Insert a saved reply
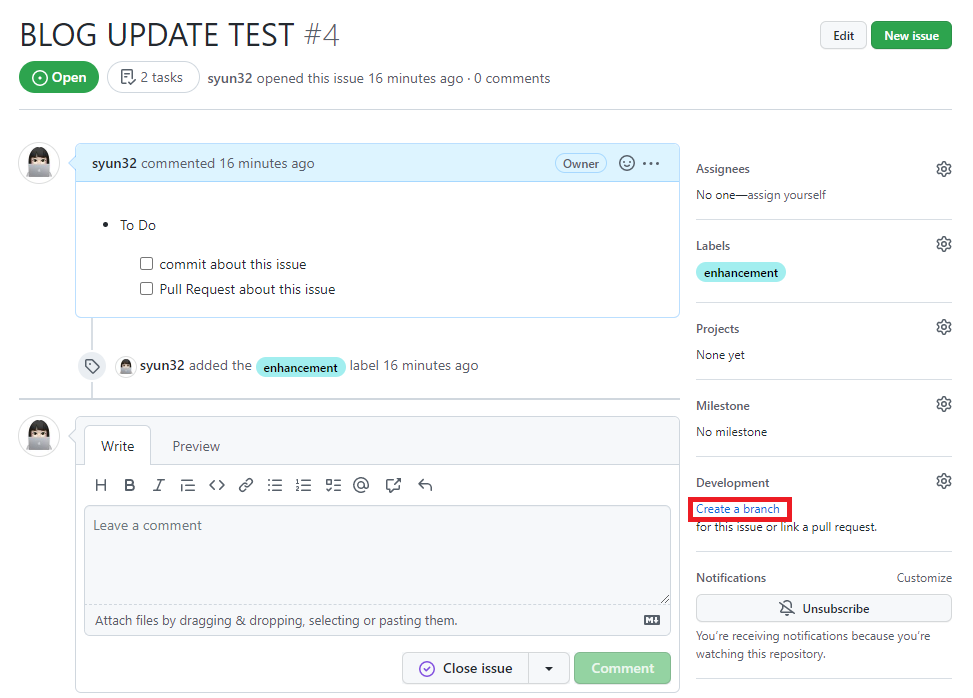 coord(425,485)
